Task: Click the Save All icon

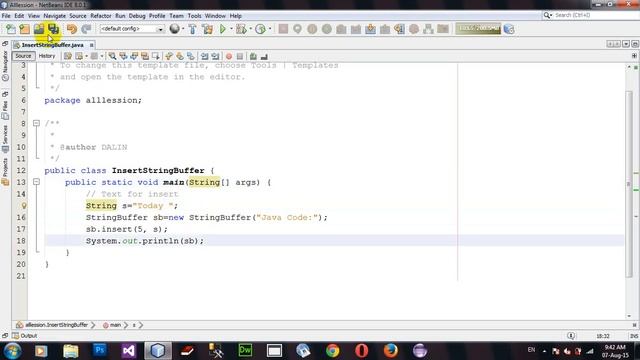Action: (53, 29)
